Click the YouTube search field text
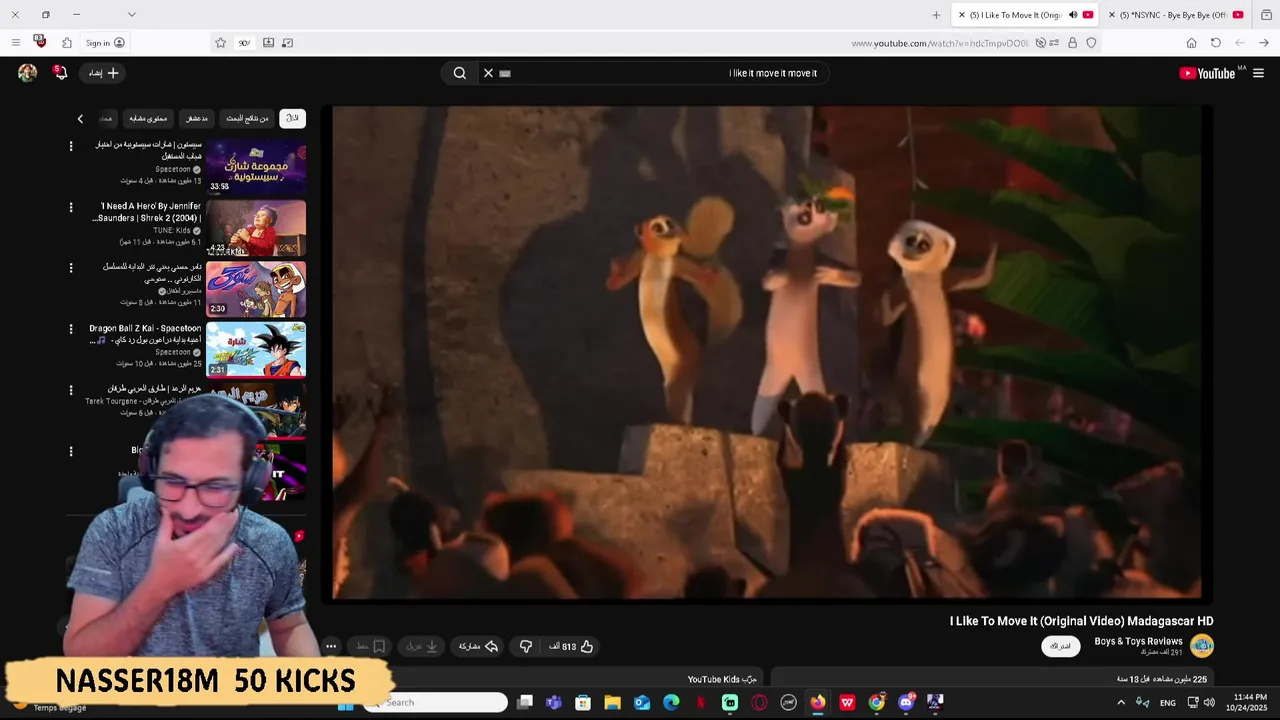 coord(773,73)
